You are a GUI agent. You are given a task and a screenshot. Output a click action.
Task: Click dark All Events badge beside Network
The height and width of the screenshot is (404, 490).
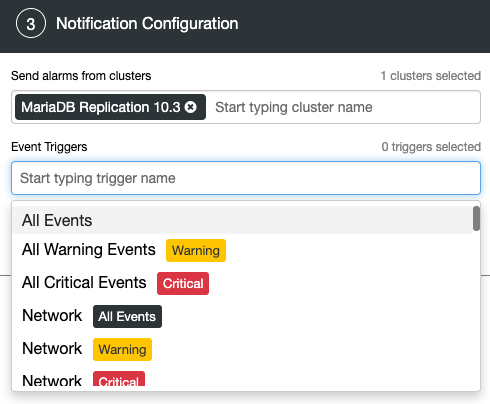click(x=127, y=316)
